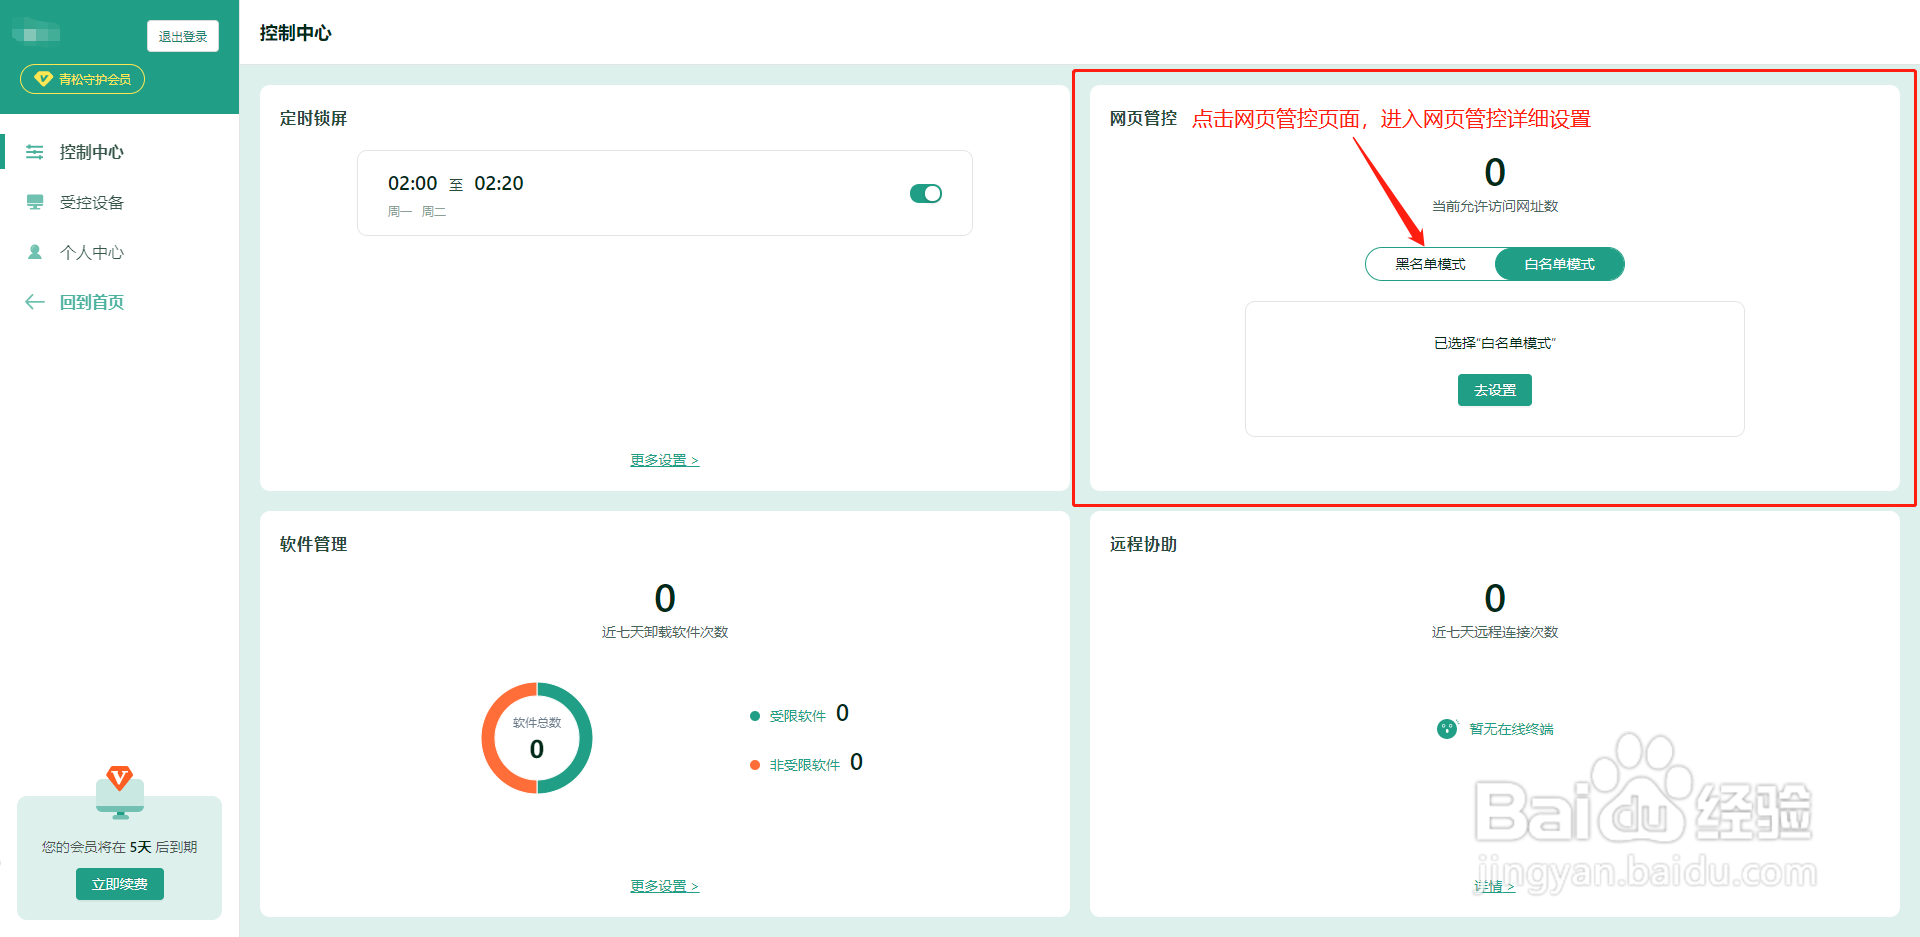Screen dimensions: 1920x937
Task: Click the face icon beside 暂无在线终端
Action: point(1447,729)
